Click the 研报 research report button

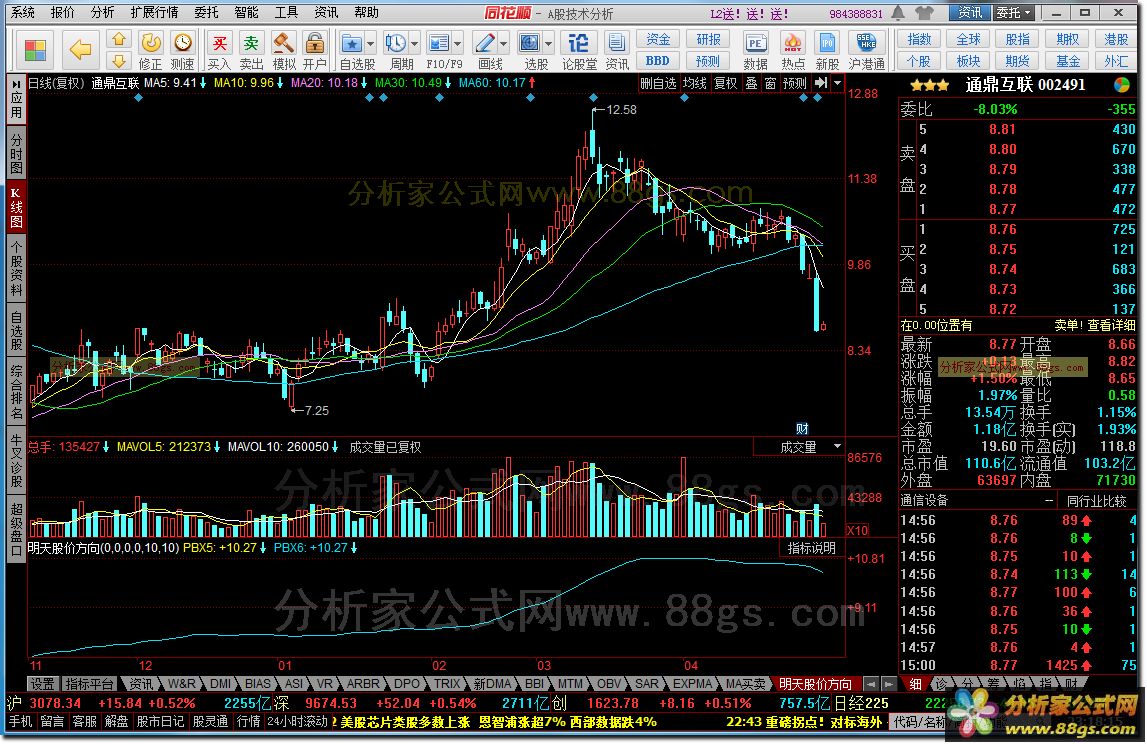707,40
